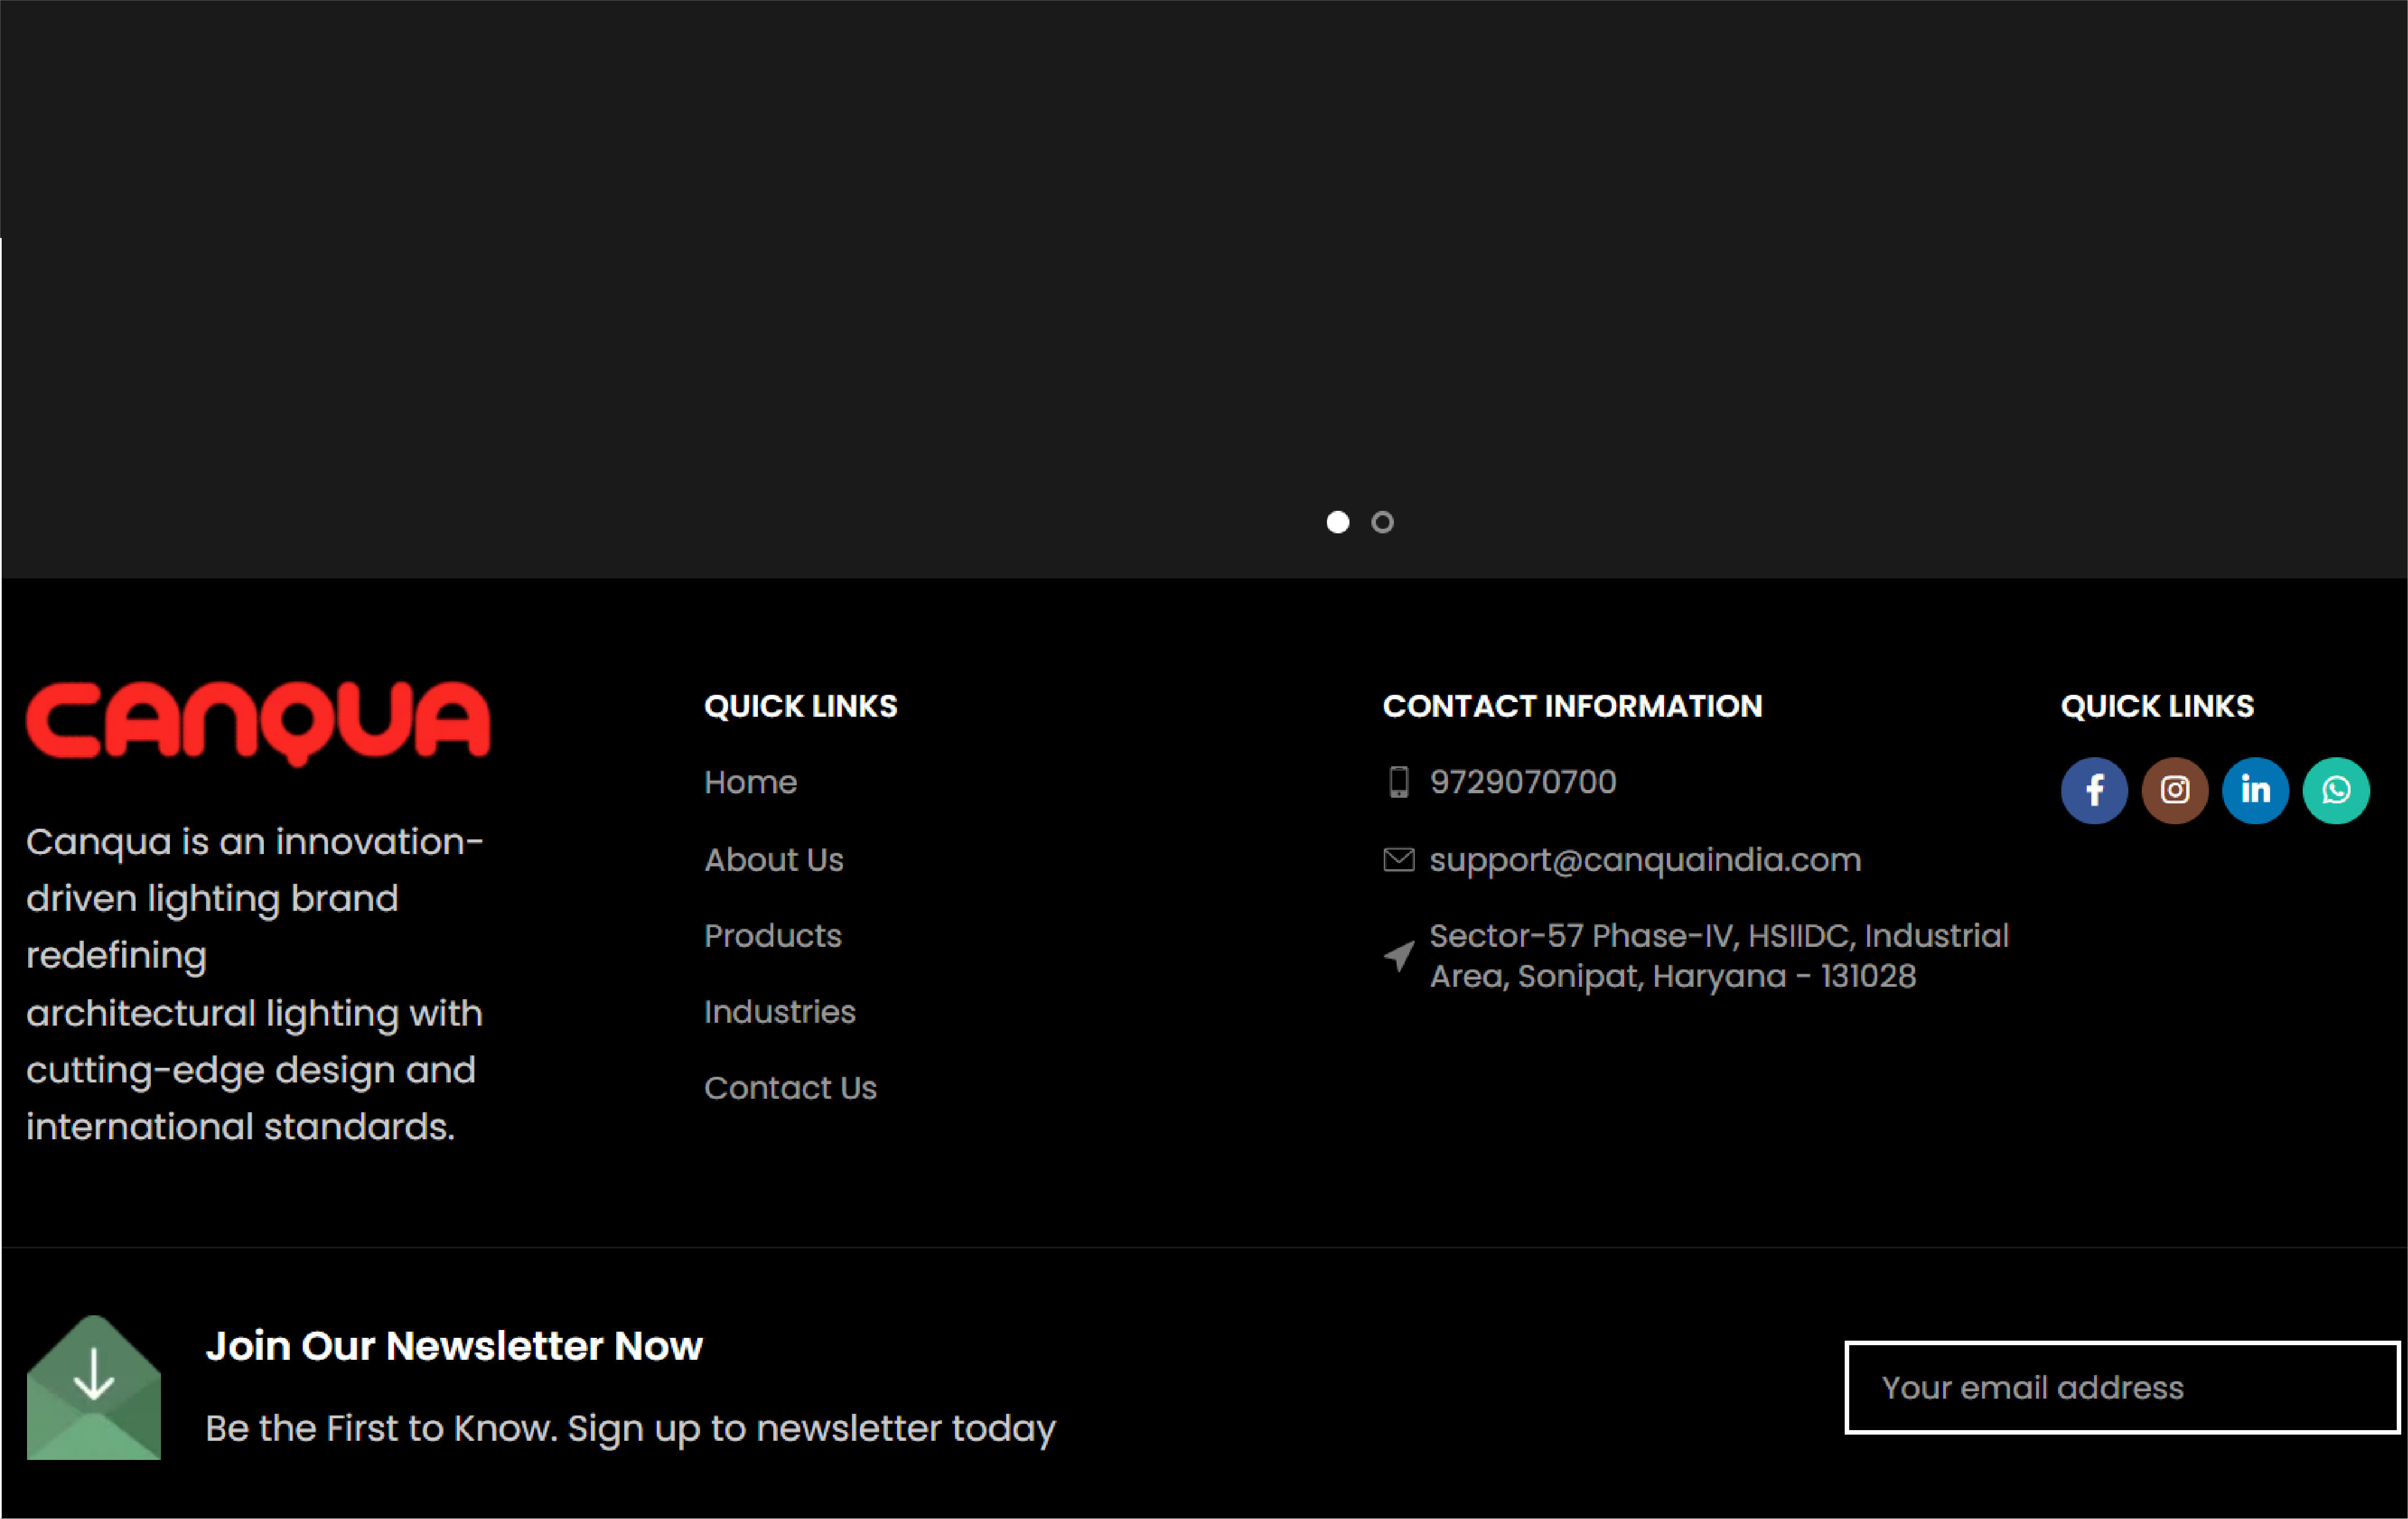The width and height of the screenshot is (2408, 1519).
Task: Click the location arrow icon by address
Action: tap(1398, 956)
